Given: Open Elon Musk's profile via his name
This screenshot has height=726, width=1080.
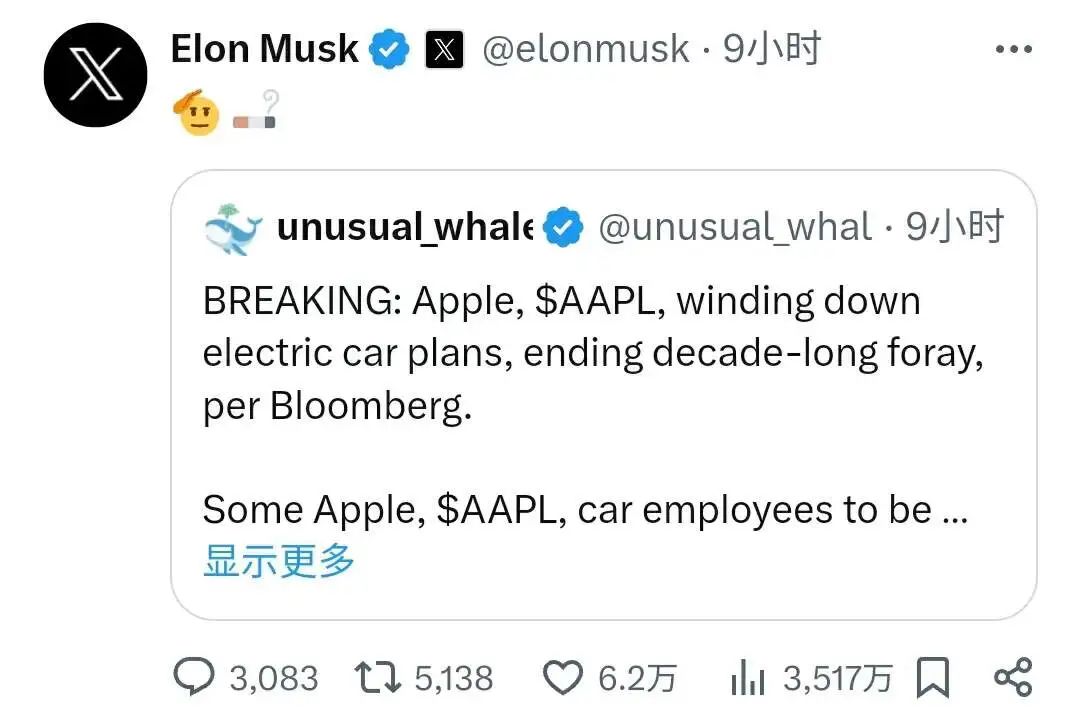Looking at the screenshot, I should [264, 47].
